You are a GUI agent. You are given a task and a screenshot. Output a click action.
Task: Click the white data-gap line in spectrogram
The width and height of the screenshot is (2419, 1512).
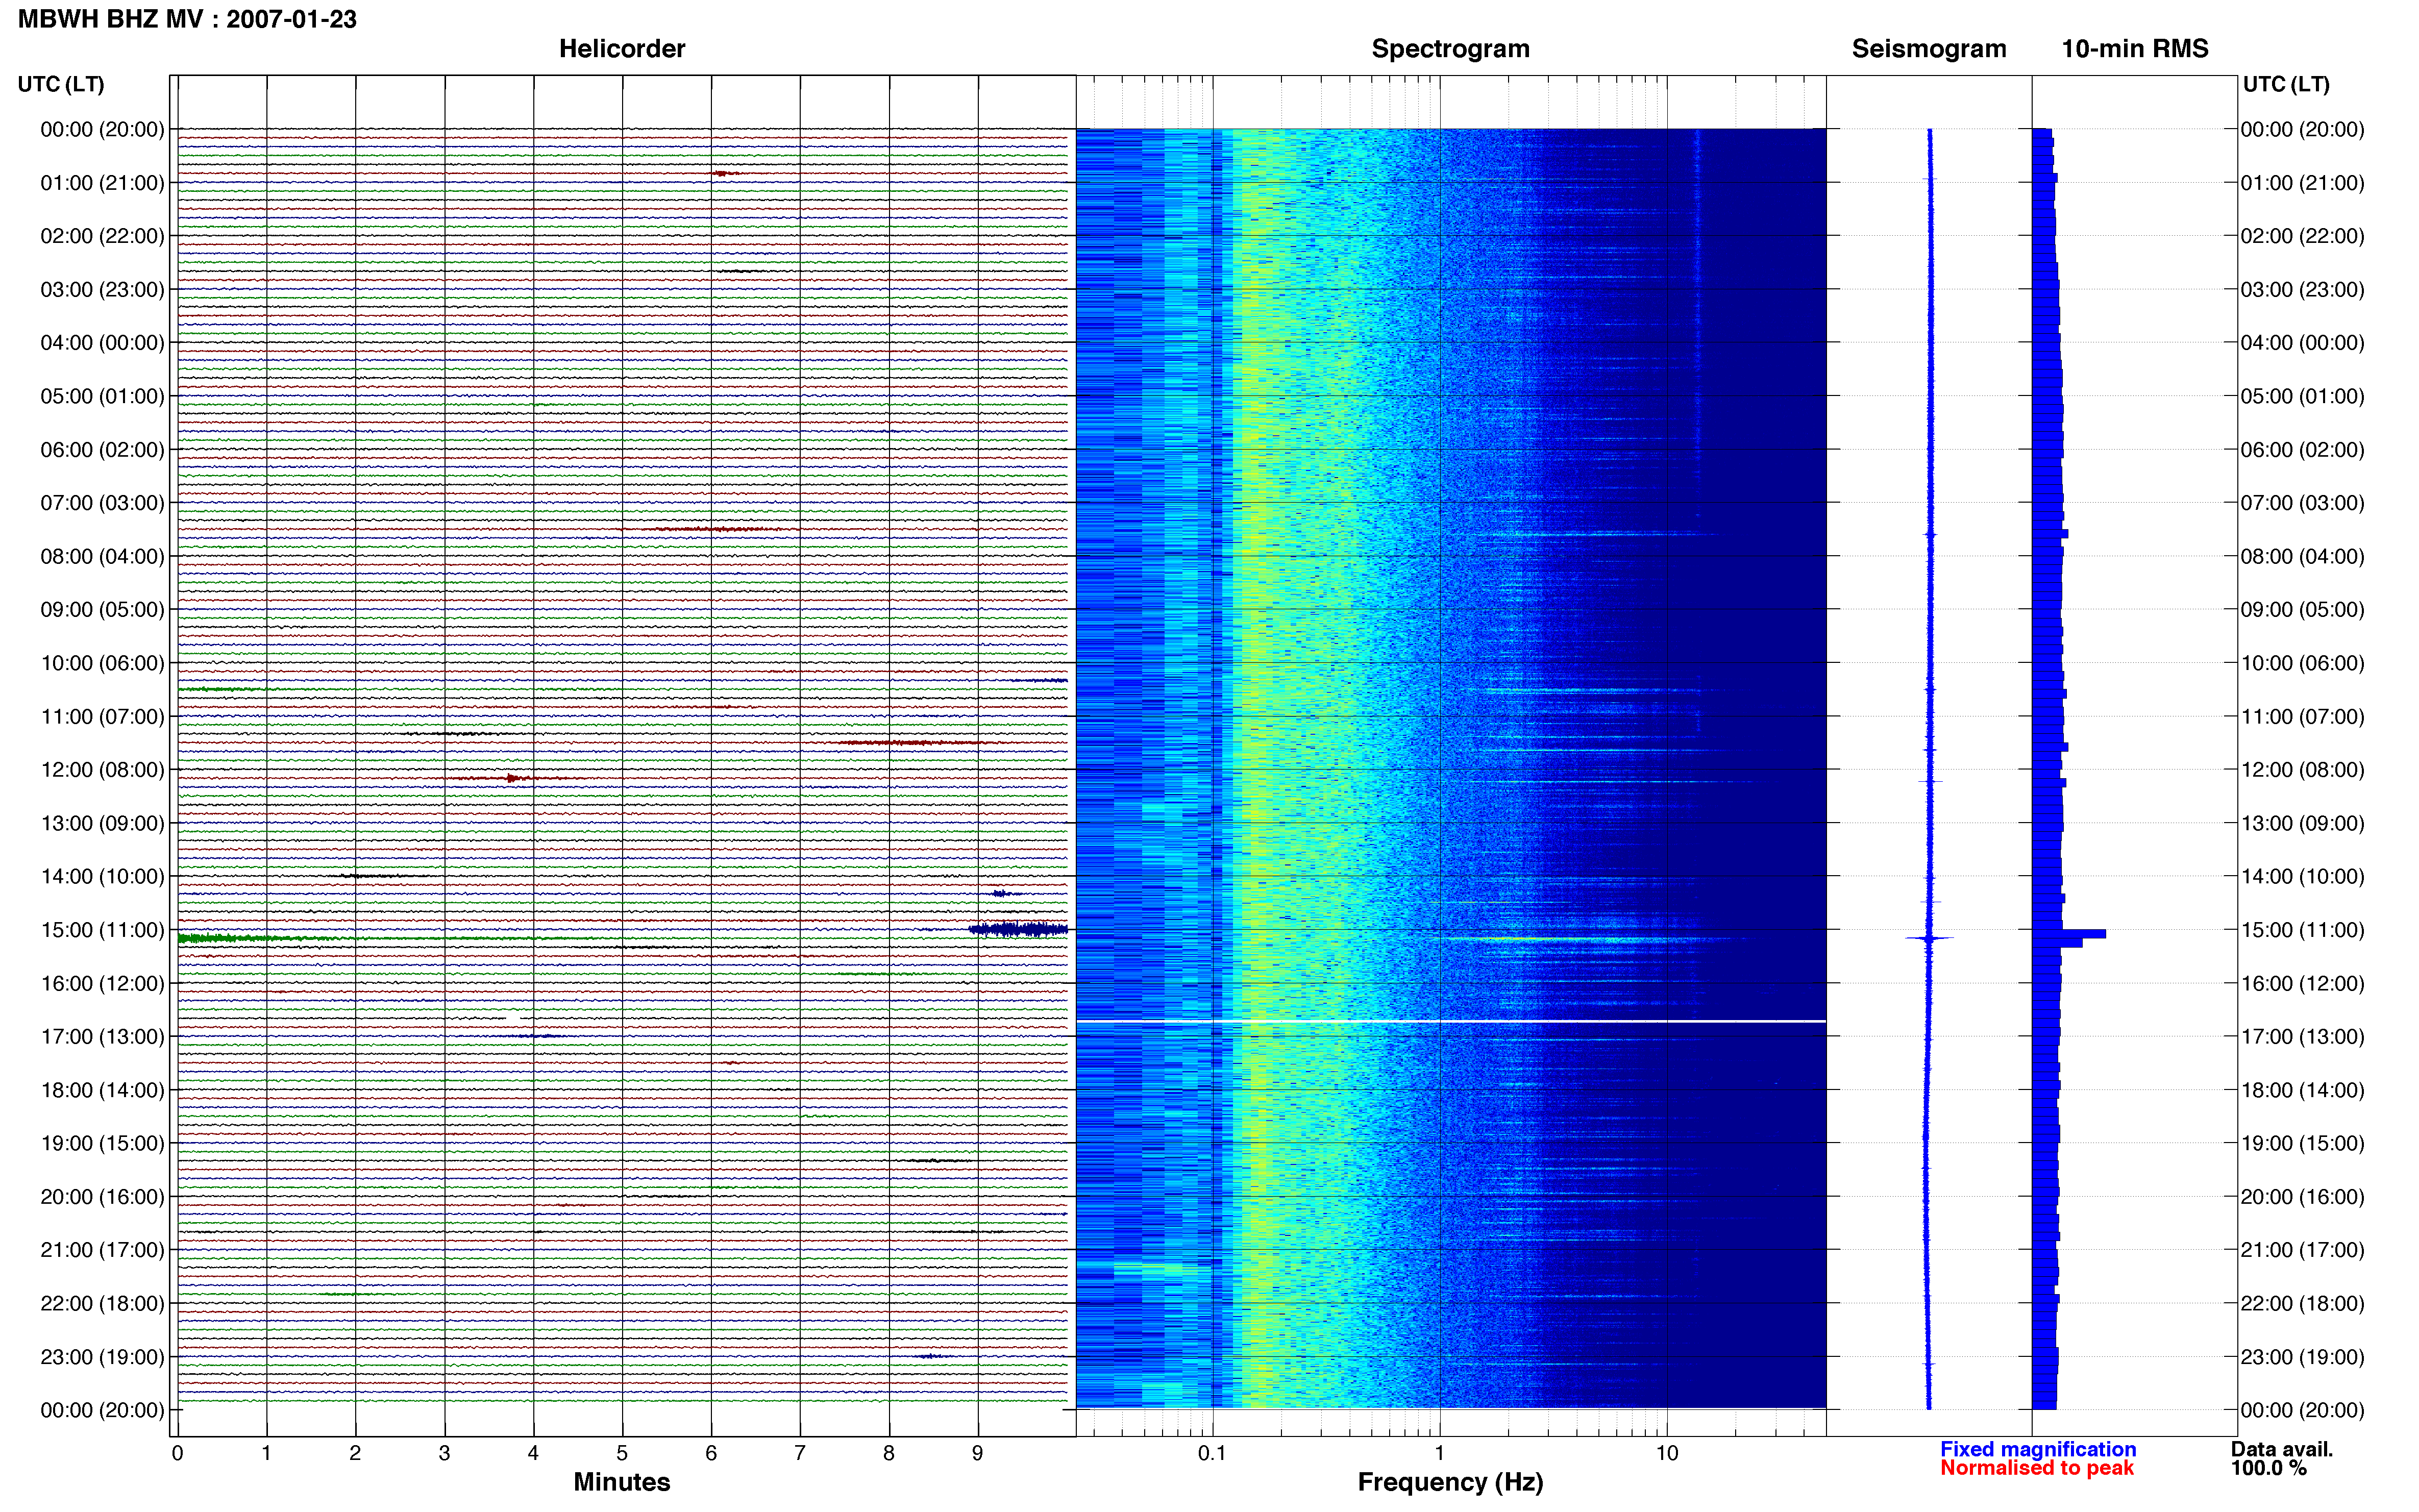[x=1451, y=1021]
